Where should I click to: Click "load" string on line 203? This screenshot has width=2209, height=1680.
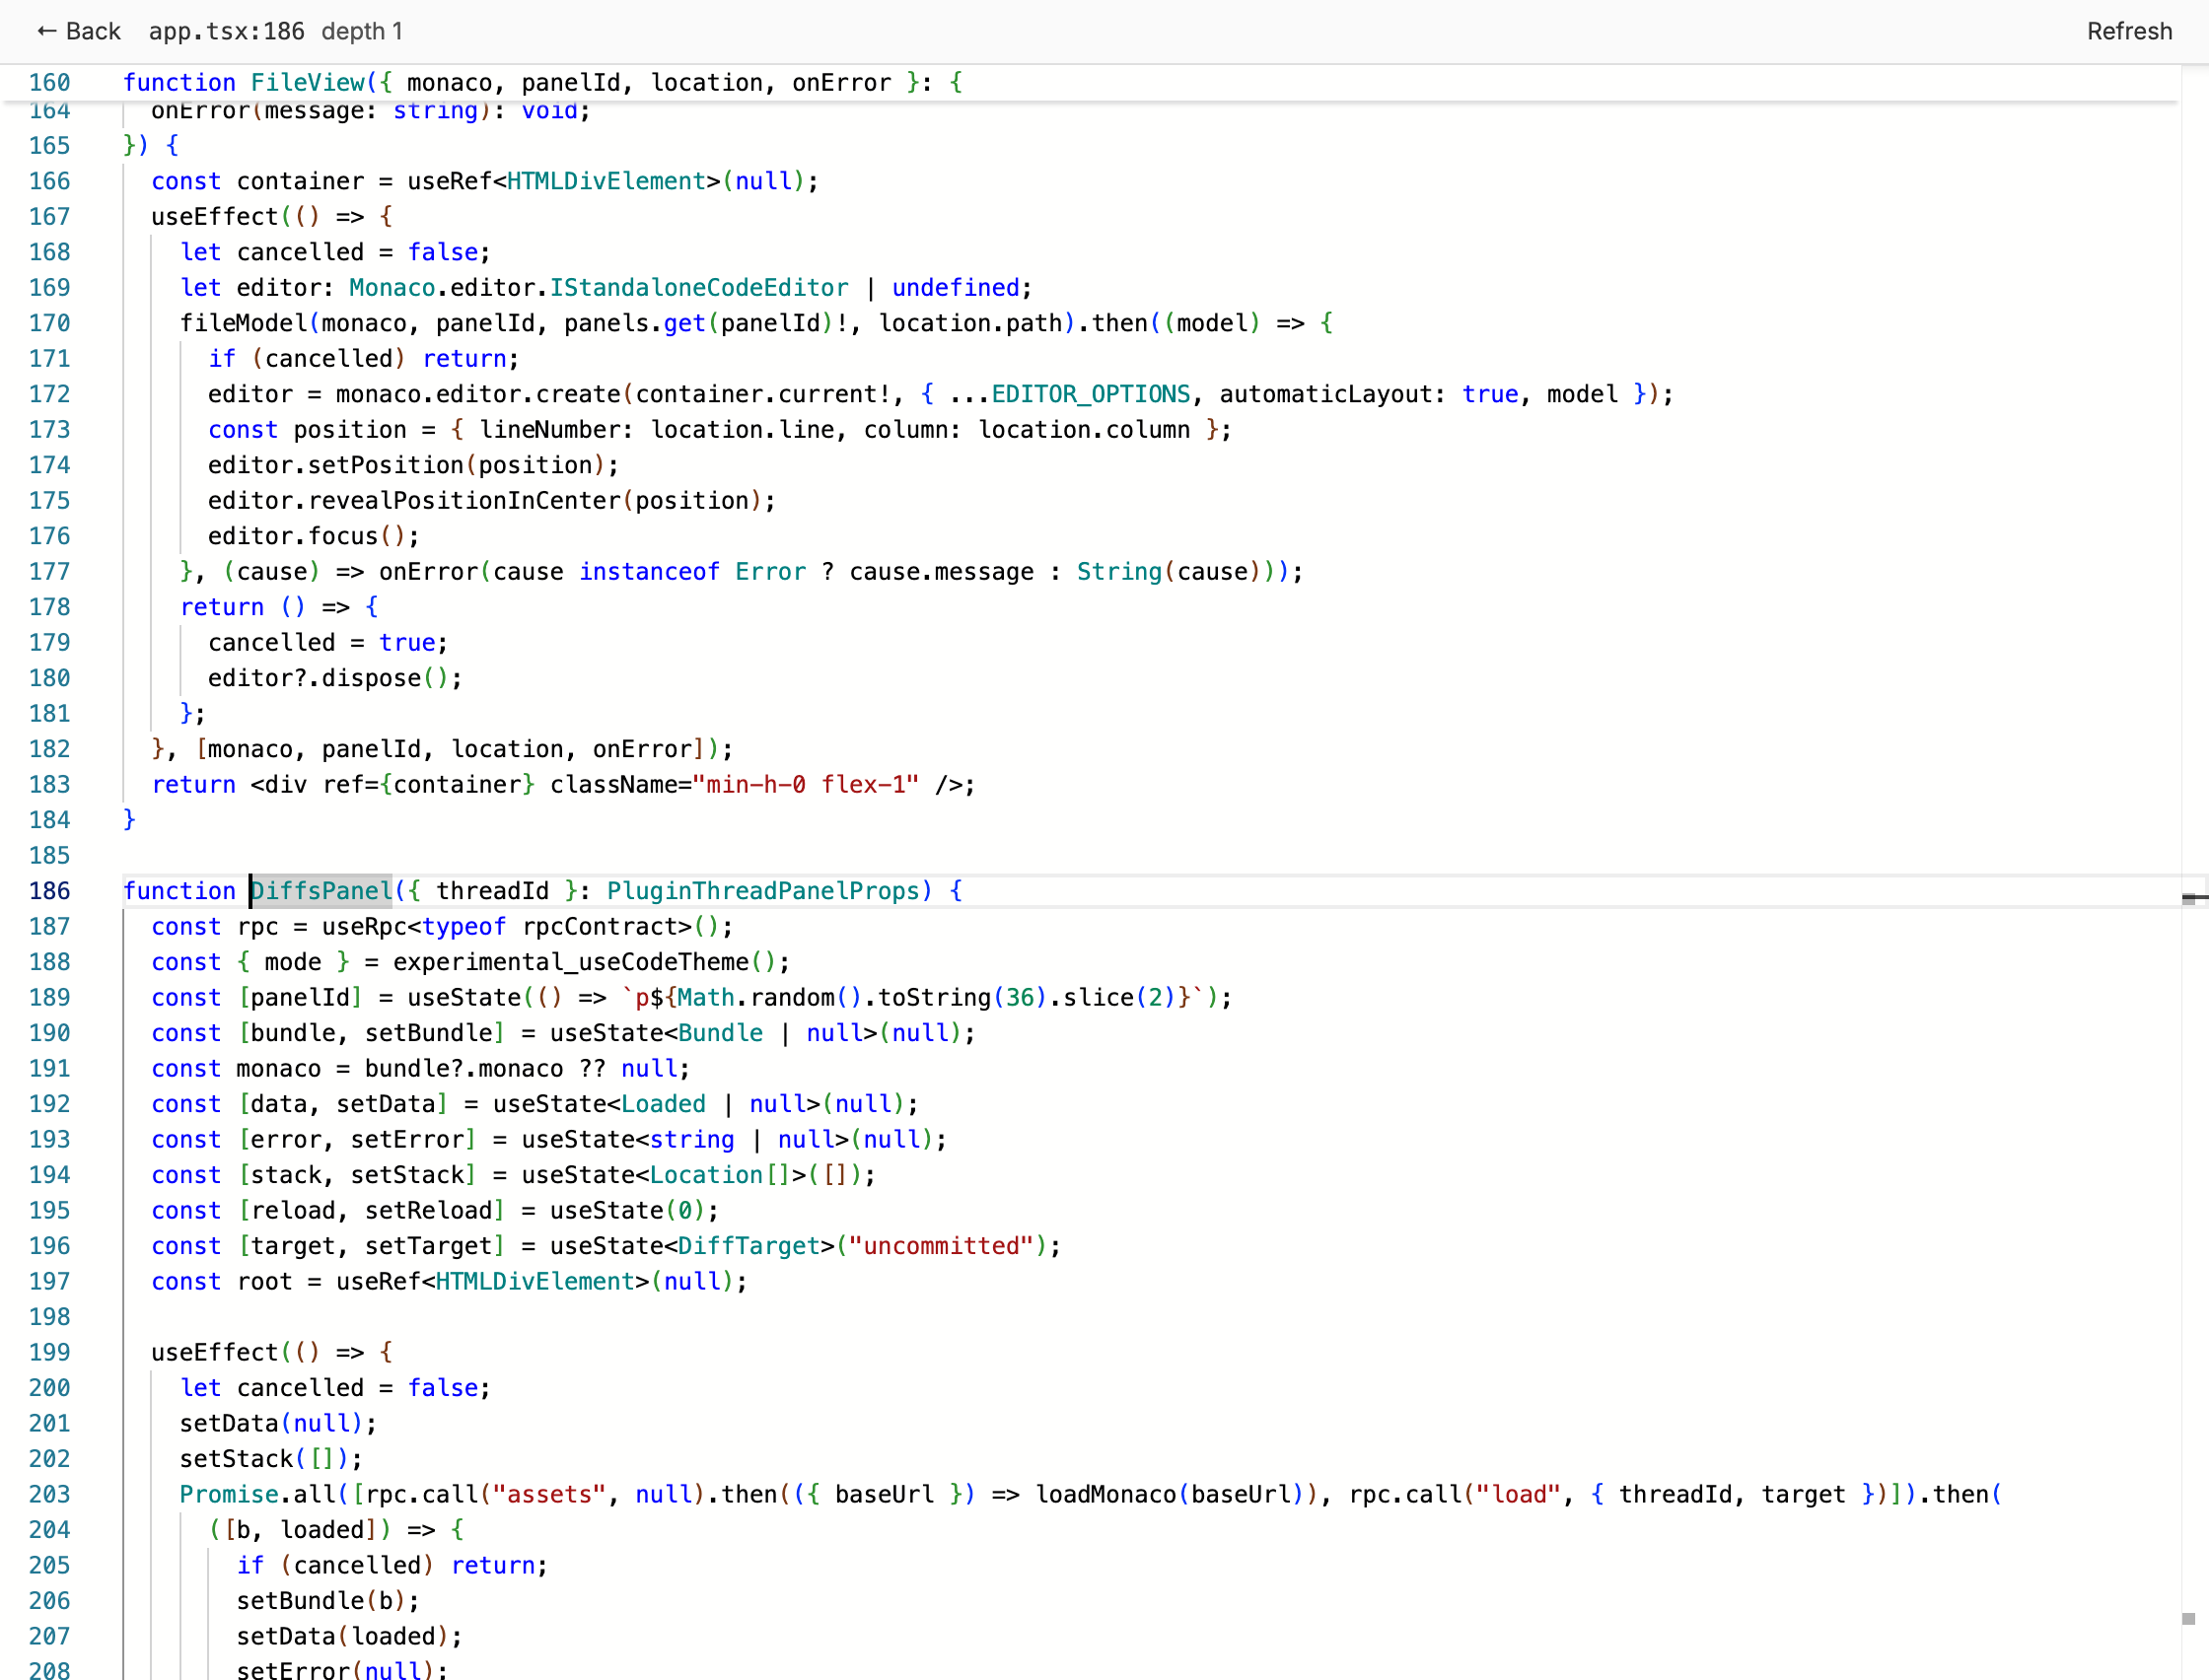(x=1519, y=1495)
